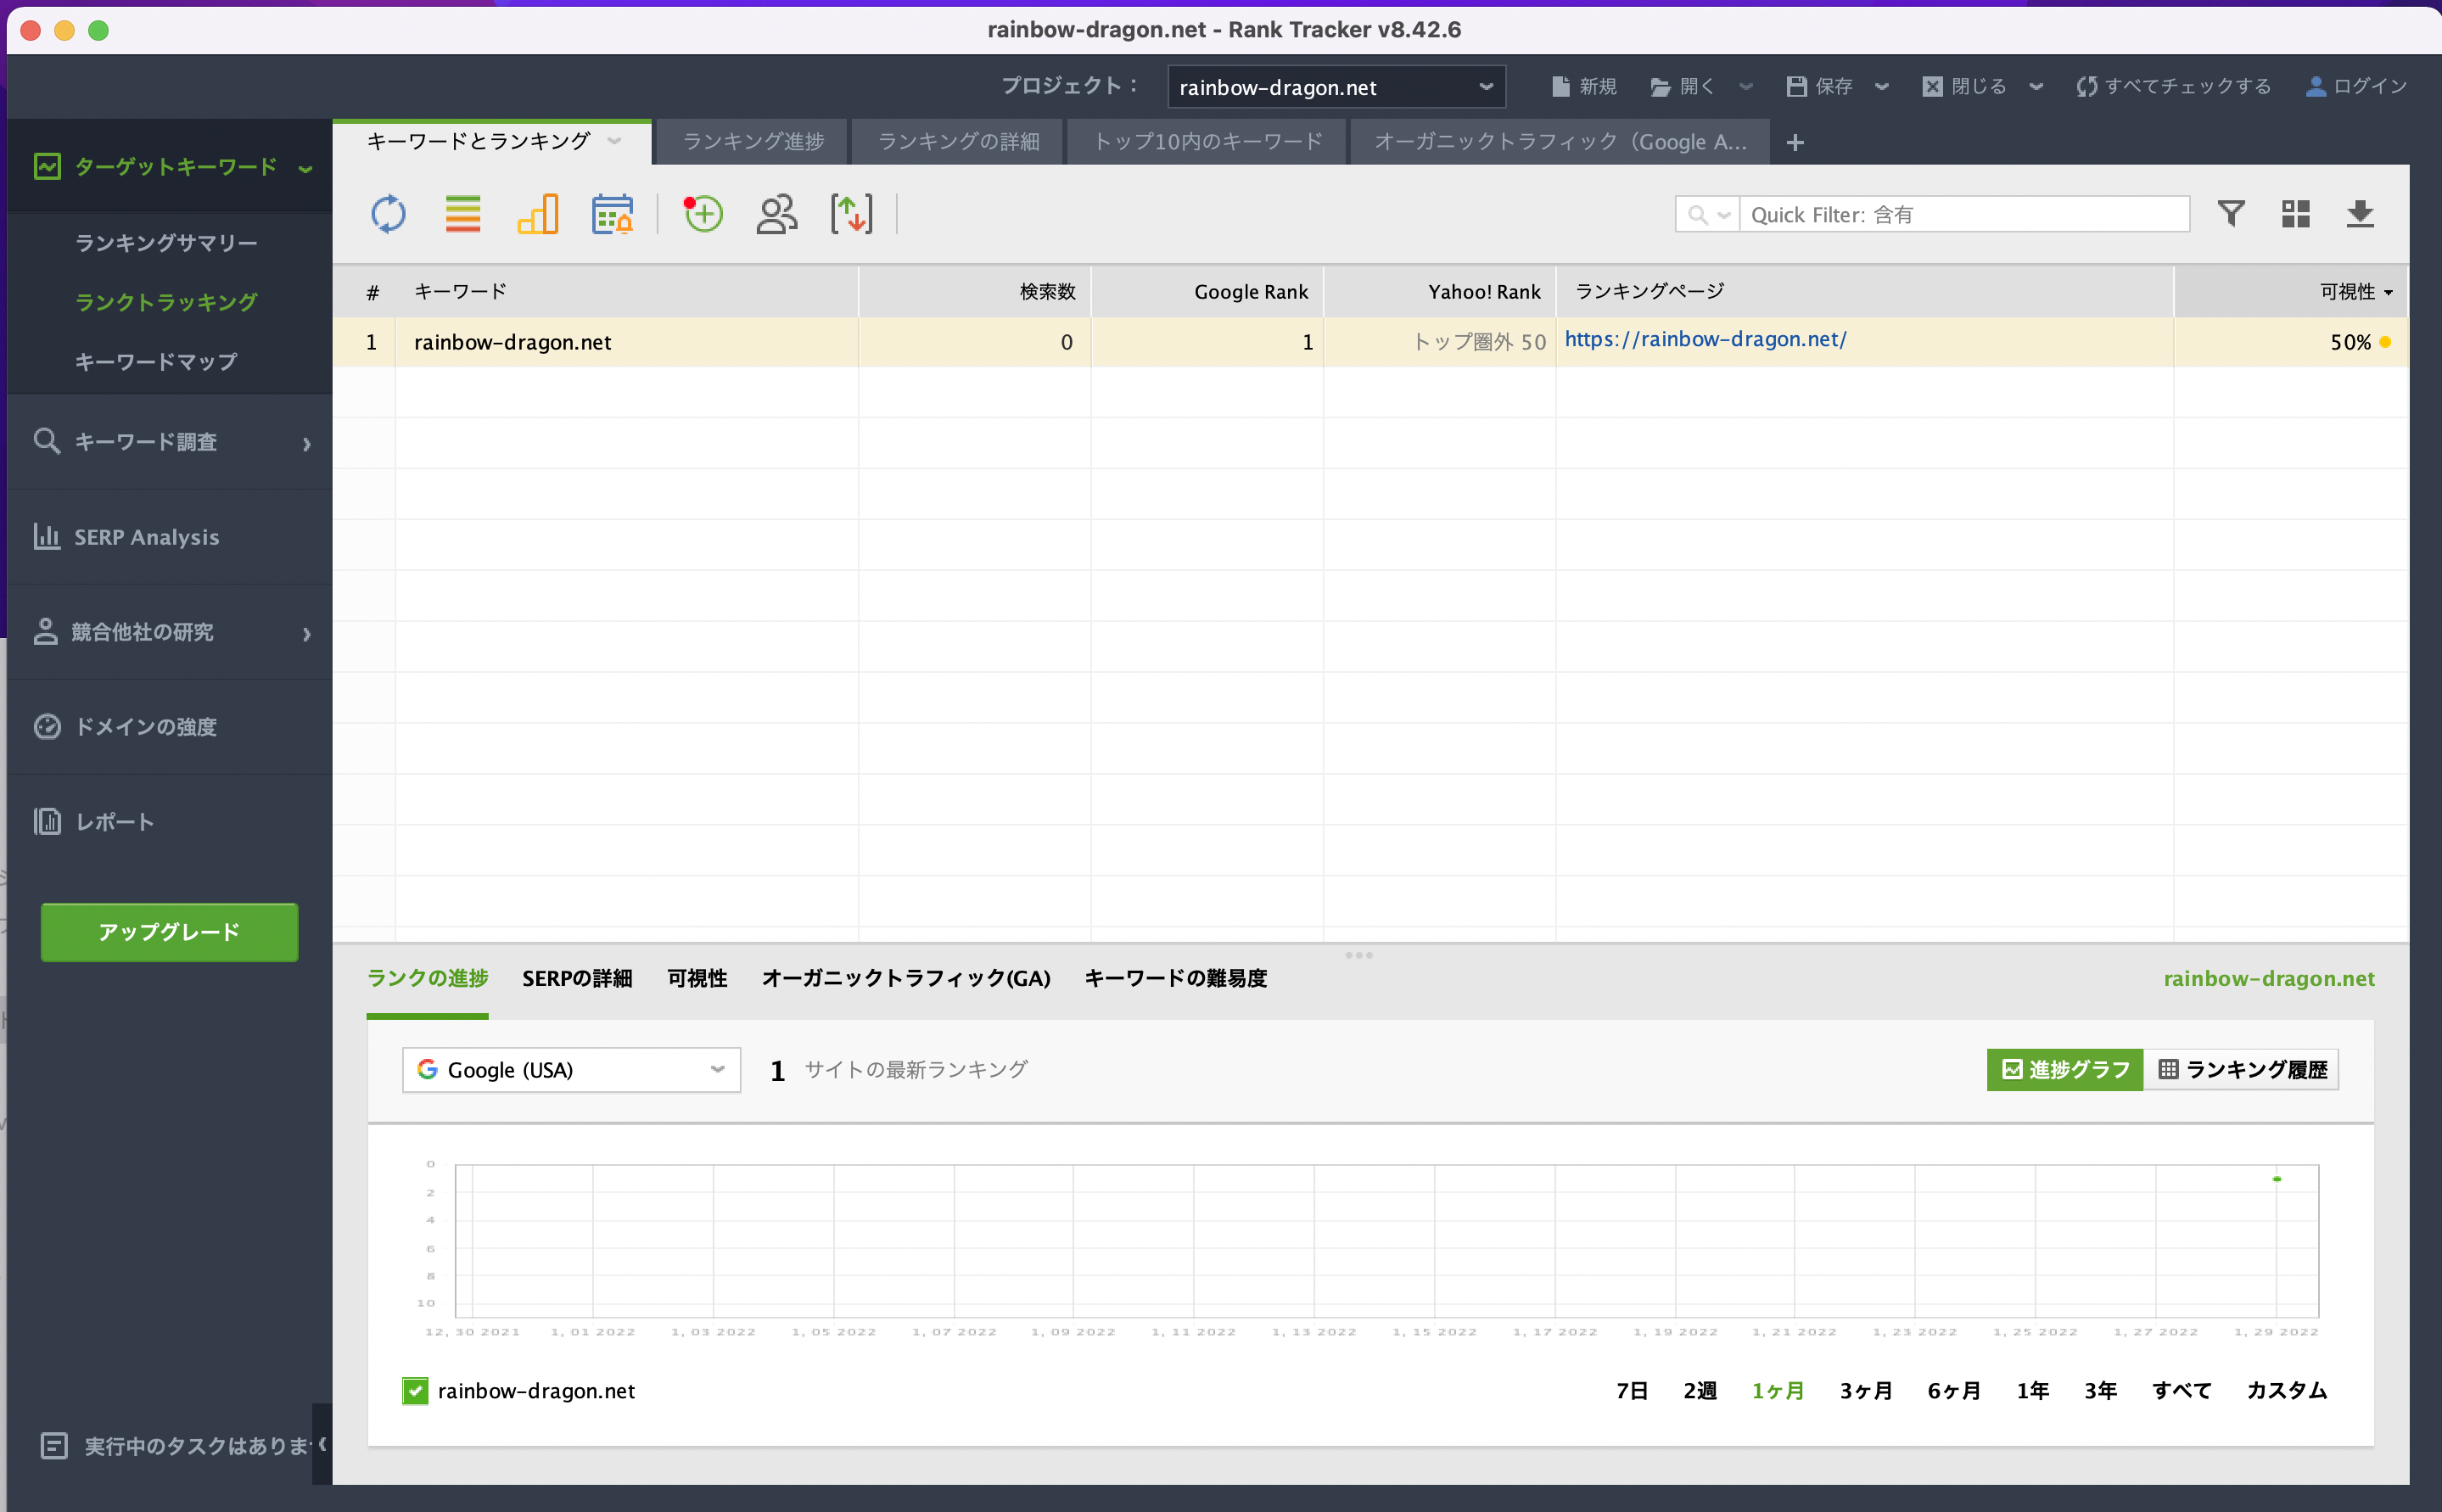Screen dimensions: 2442x1512
Task: Select the カスタム custom time range
Action: coord(2287,1390)
